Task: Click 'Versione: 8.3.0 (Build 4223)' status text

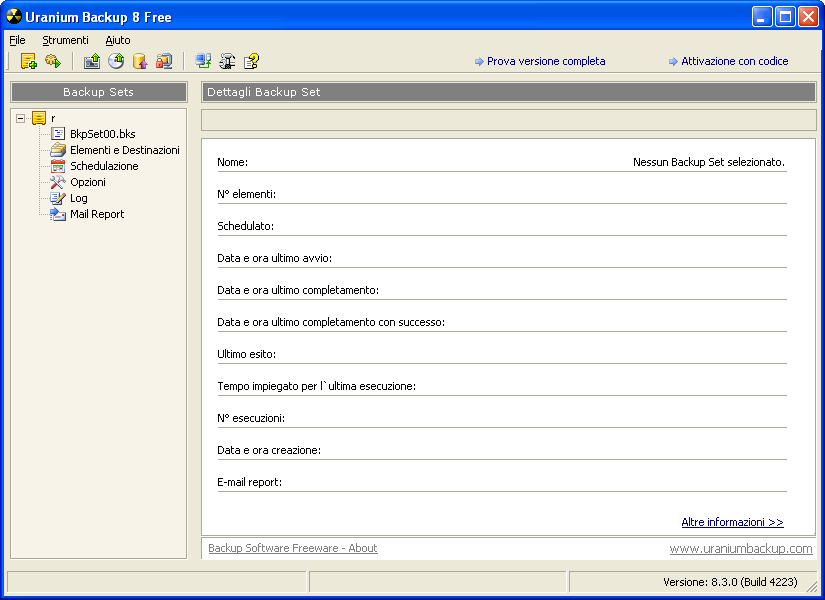Action: pyautogui.click(x=730, y=582)
